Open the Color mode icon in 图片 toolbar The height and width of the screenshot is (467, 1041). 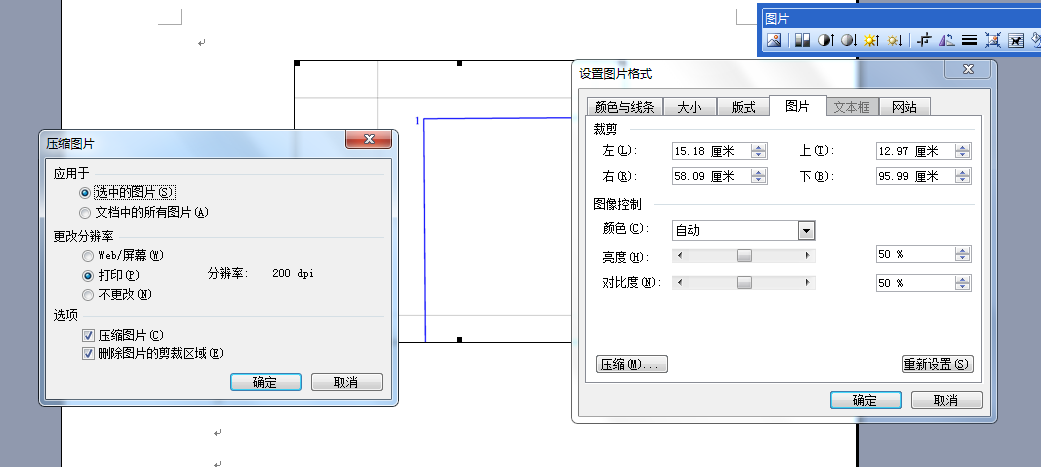802,41
